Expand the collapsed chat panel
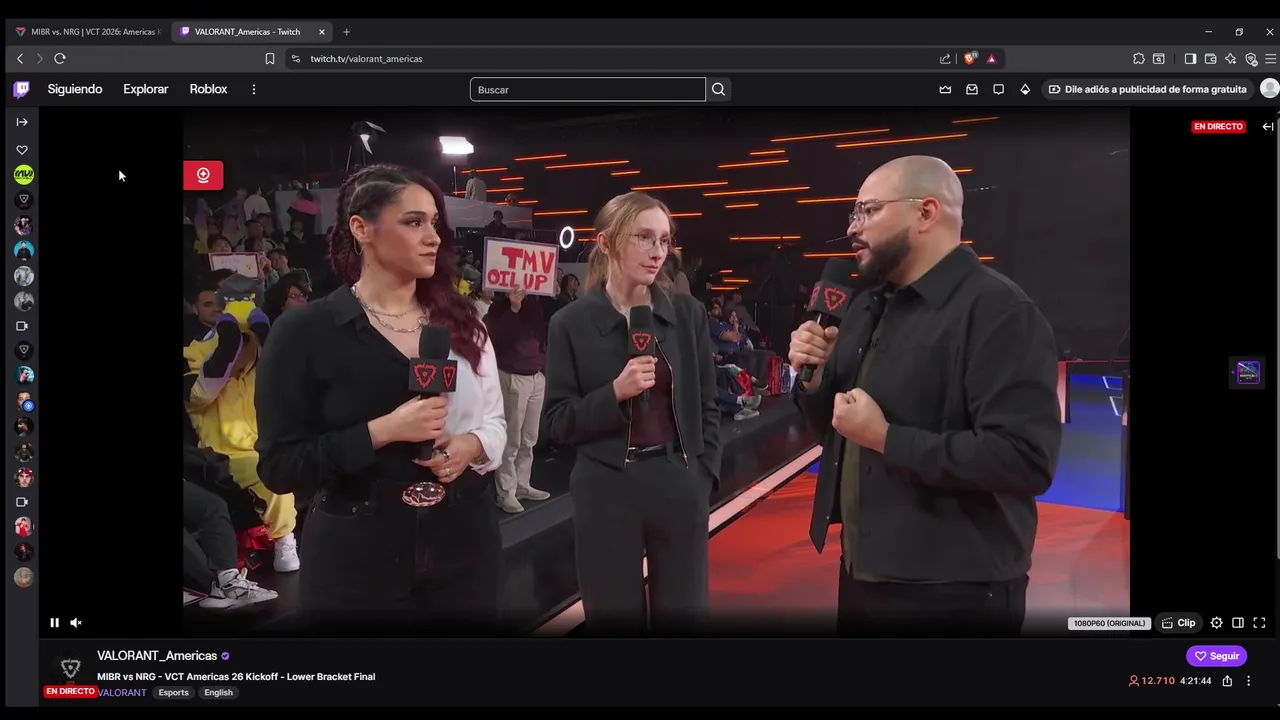The image size is (1280, 720). (1268, 127)
